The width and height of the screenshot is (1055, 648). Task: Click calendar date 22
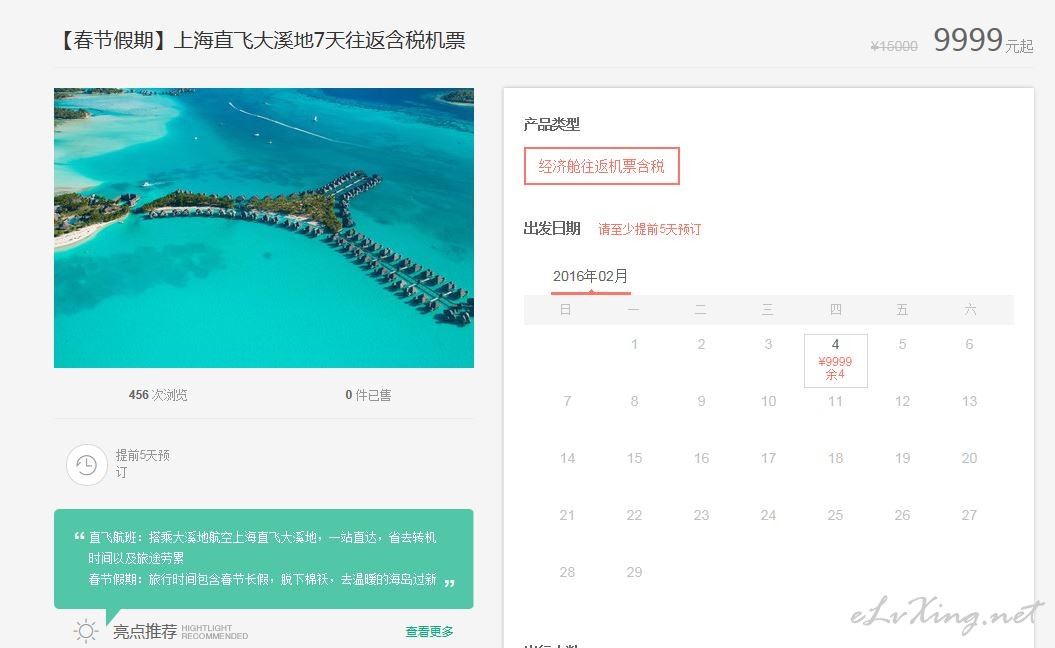click(x=634, y=515)
